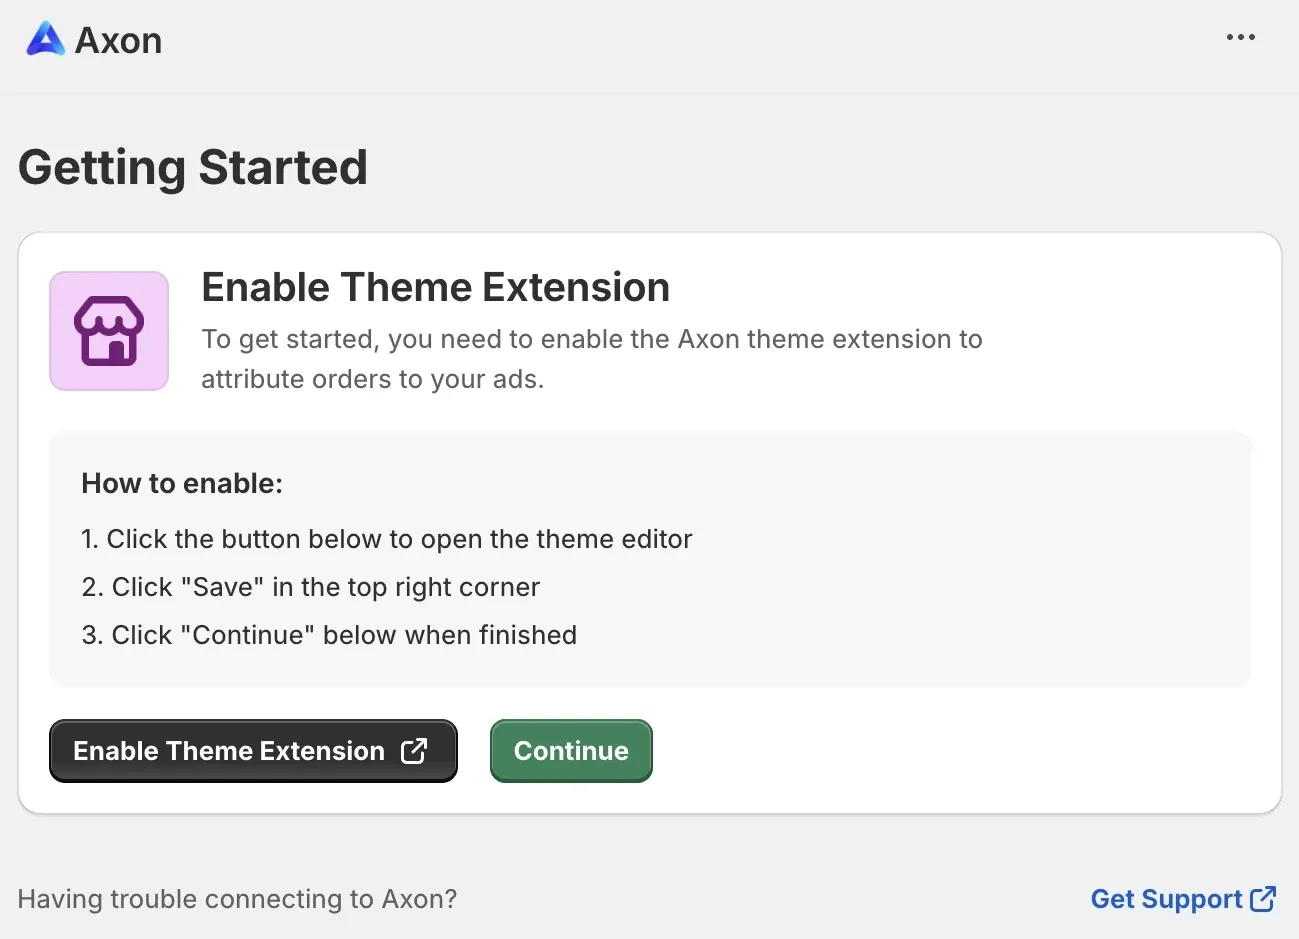Viewport: 1299px width, 939px height.
Task: Select the Axon app logo in the header
Action: pyautogui.click(x=44, y=39)
